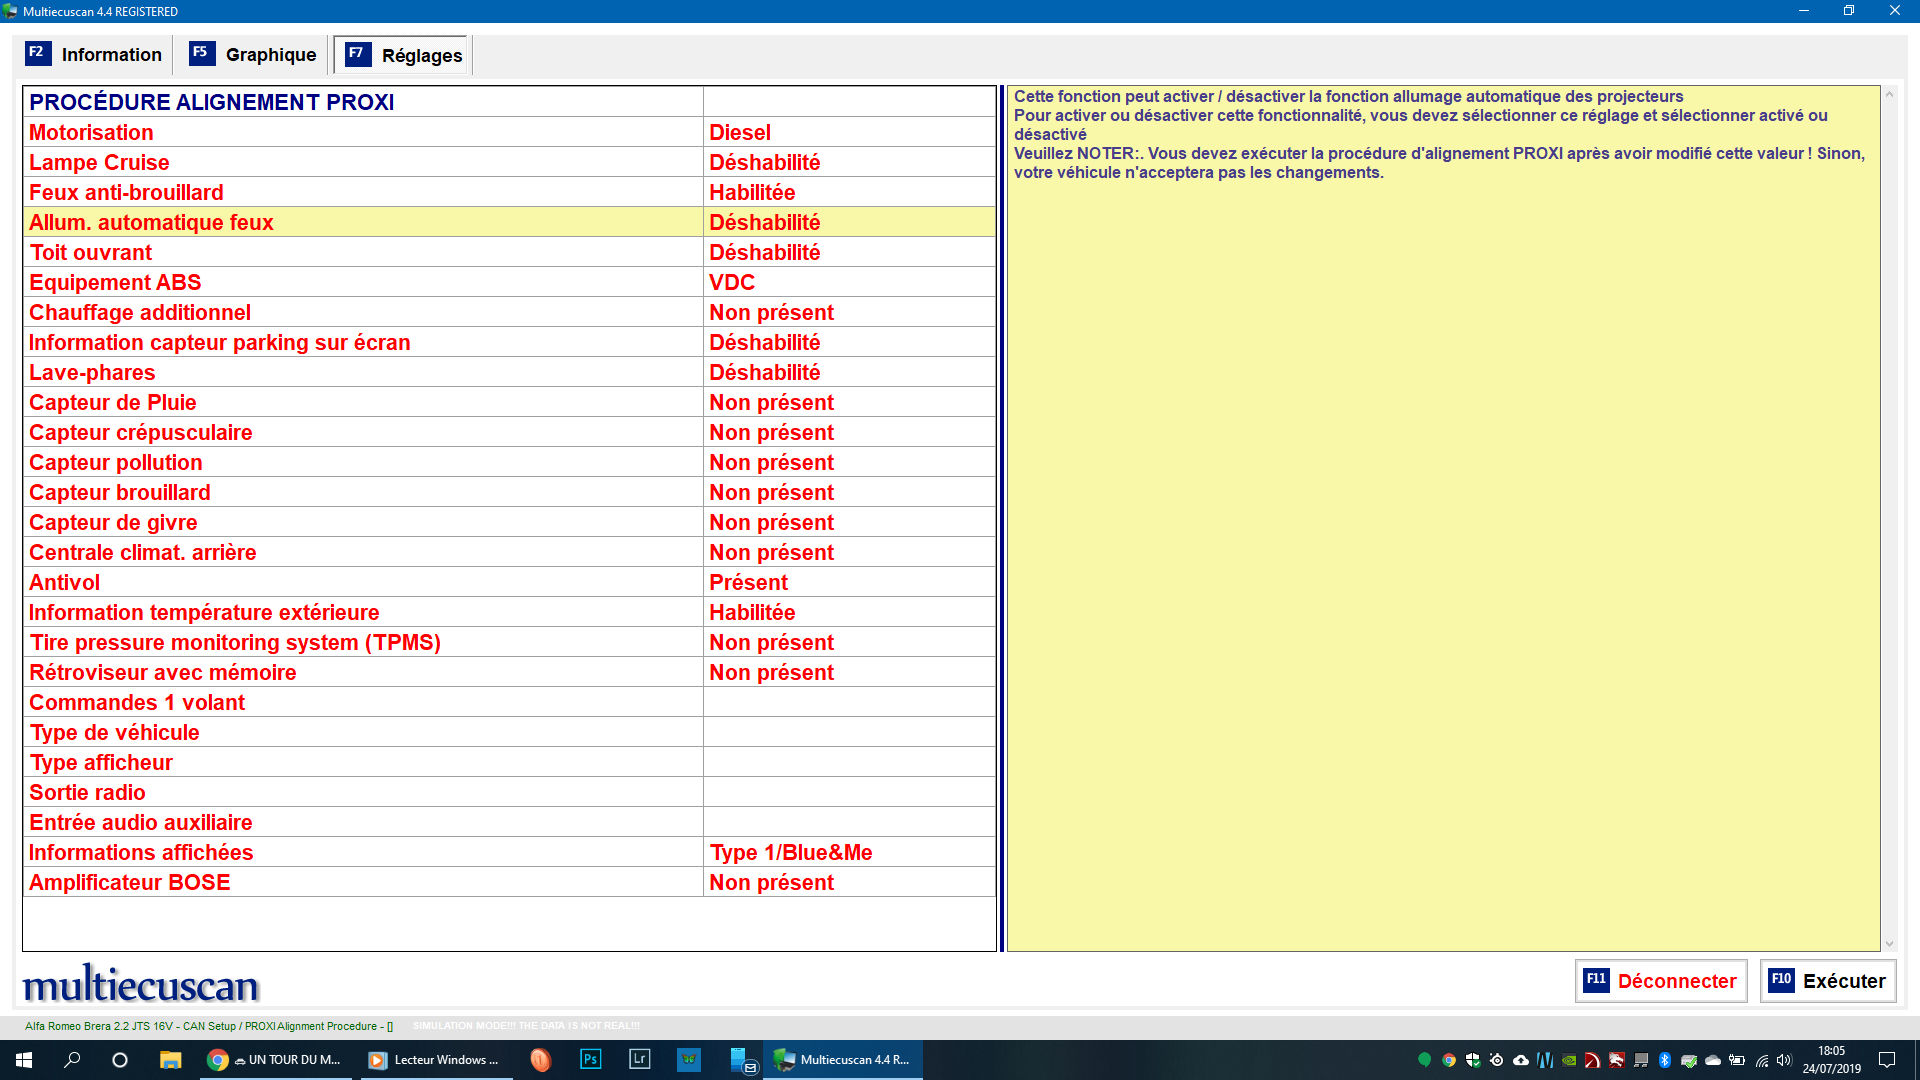1920x1080 pixels.
Task: Select the Lampe Cruise setting row
Action: [x=100, y=162]
